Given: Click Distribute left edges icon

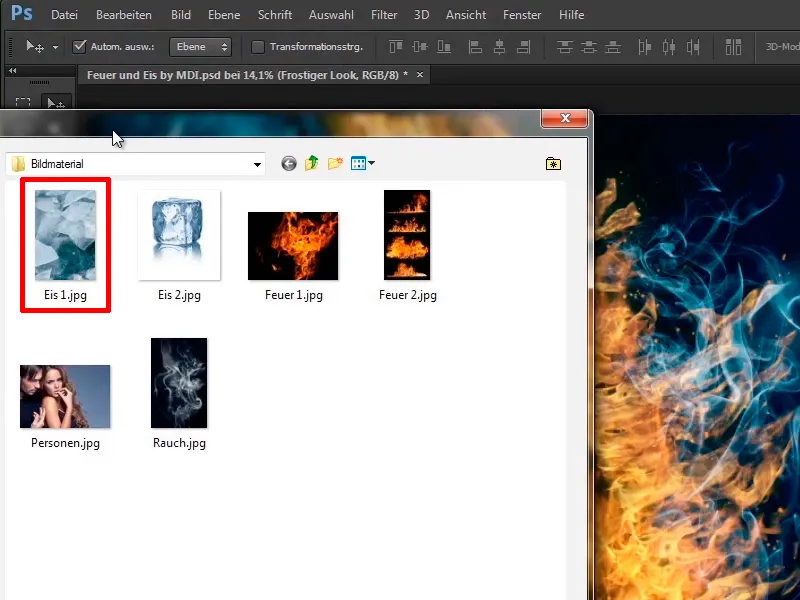Looking at the screenshot, I should [644, 47].
